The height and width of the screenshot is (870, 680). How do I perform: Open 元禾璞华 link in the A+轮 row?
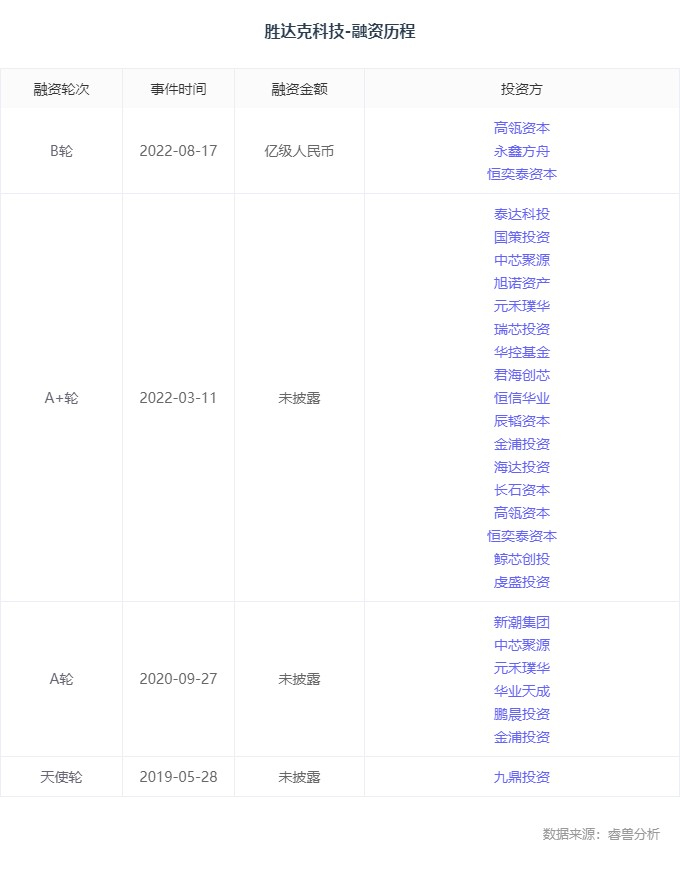click(x=521, y=306)
